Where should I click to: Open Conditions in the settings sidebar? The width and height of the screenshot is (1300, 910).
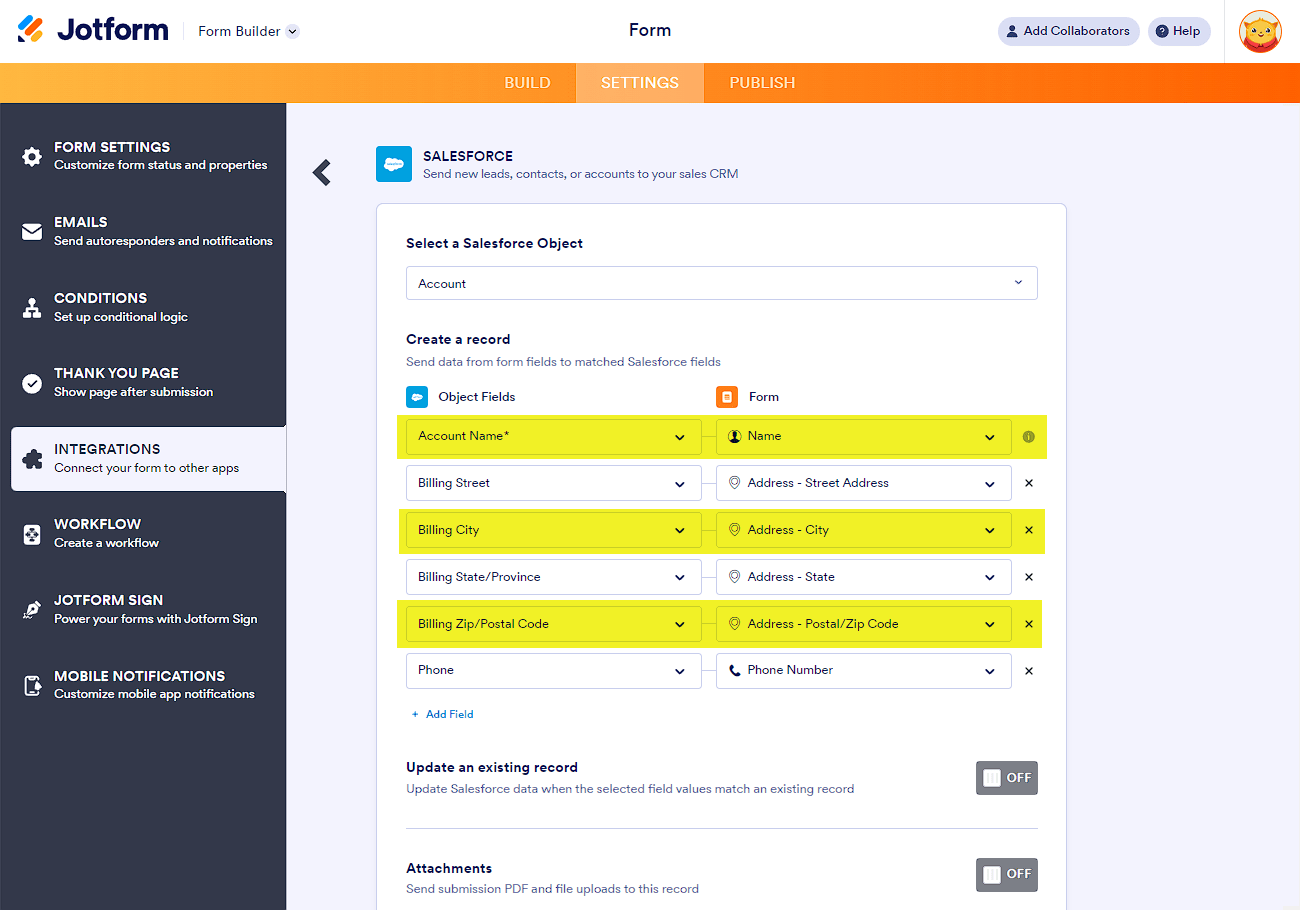click(100, 306)
